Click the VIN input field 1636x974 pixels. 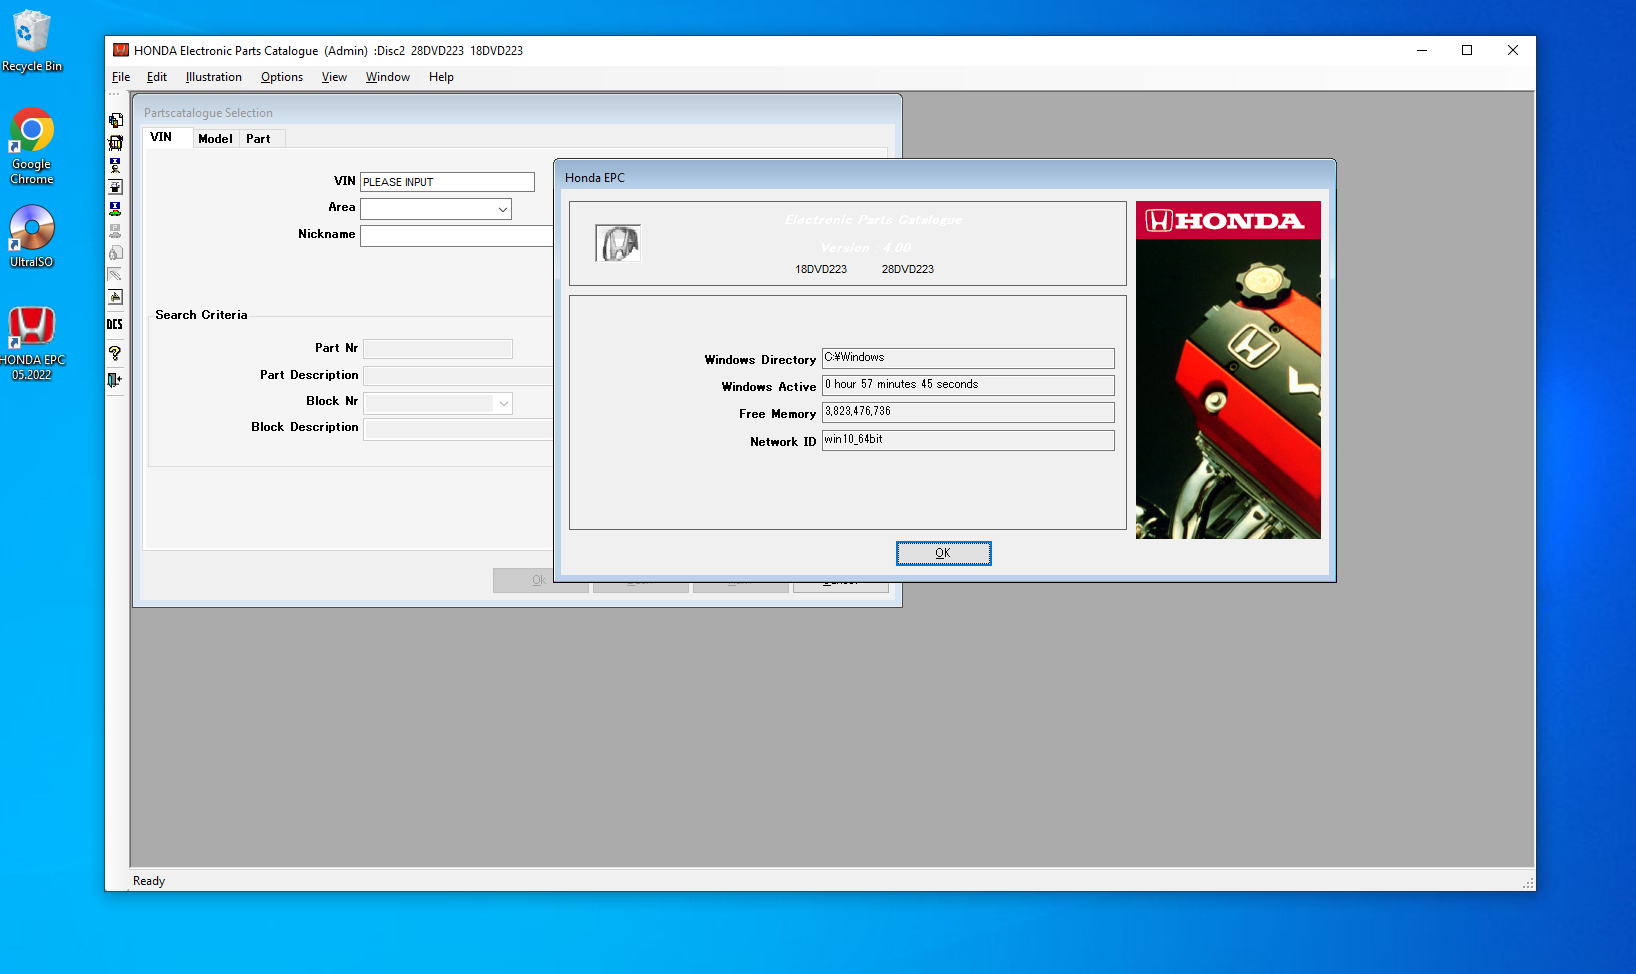pyautogui.click(x=447, y=182)
